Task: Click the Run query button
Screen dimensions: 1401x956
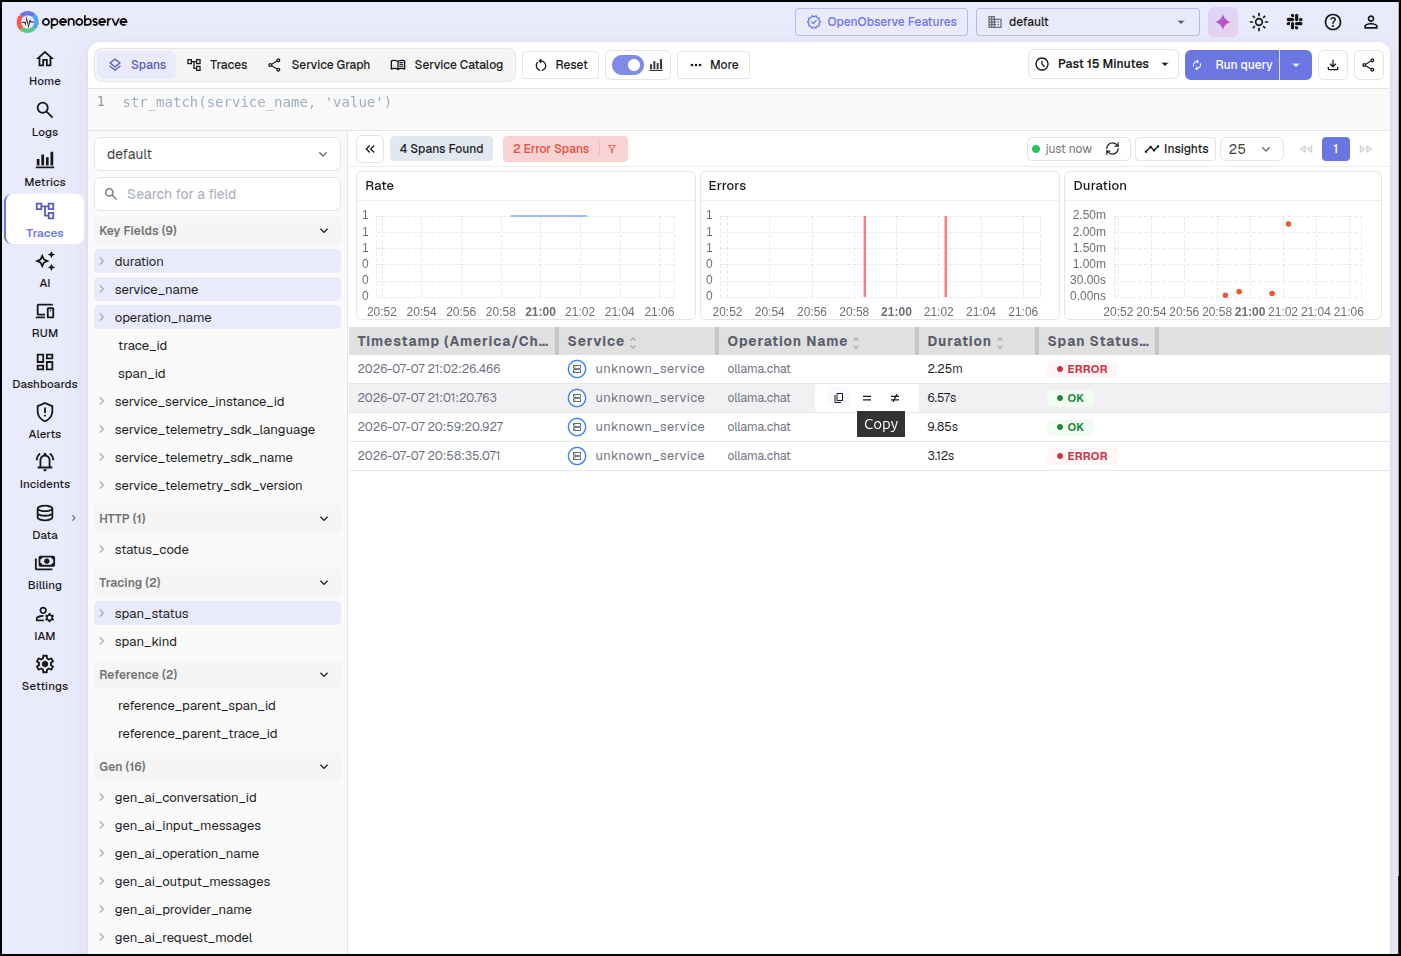Action: (x=1233, y=65)
